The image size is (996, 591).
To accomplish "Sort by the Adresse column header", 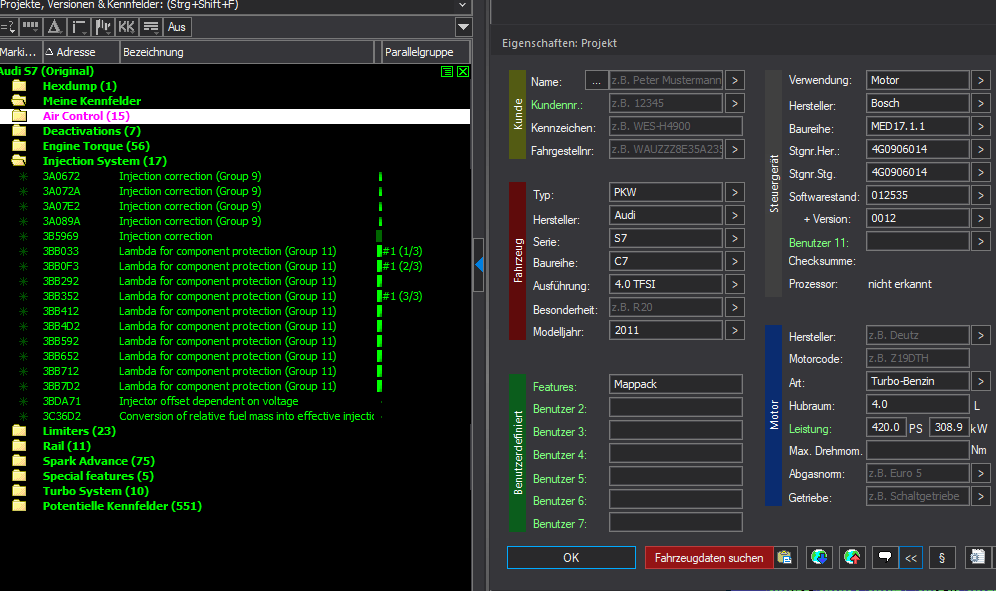I will [78, 52].
